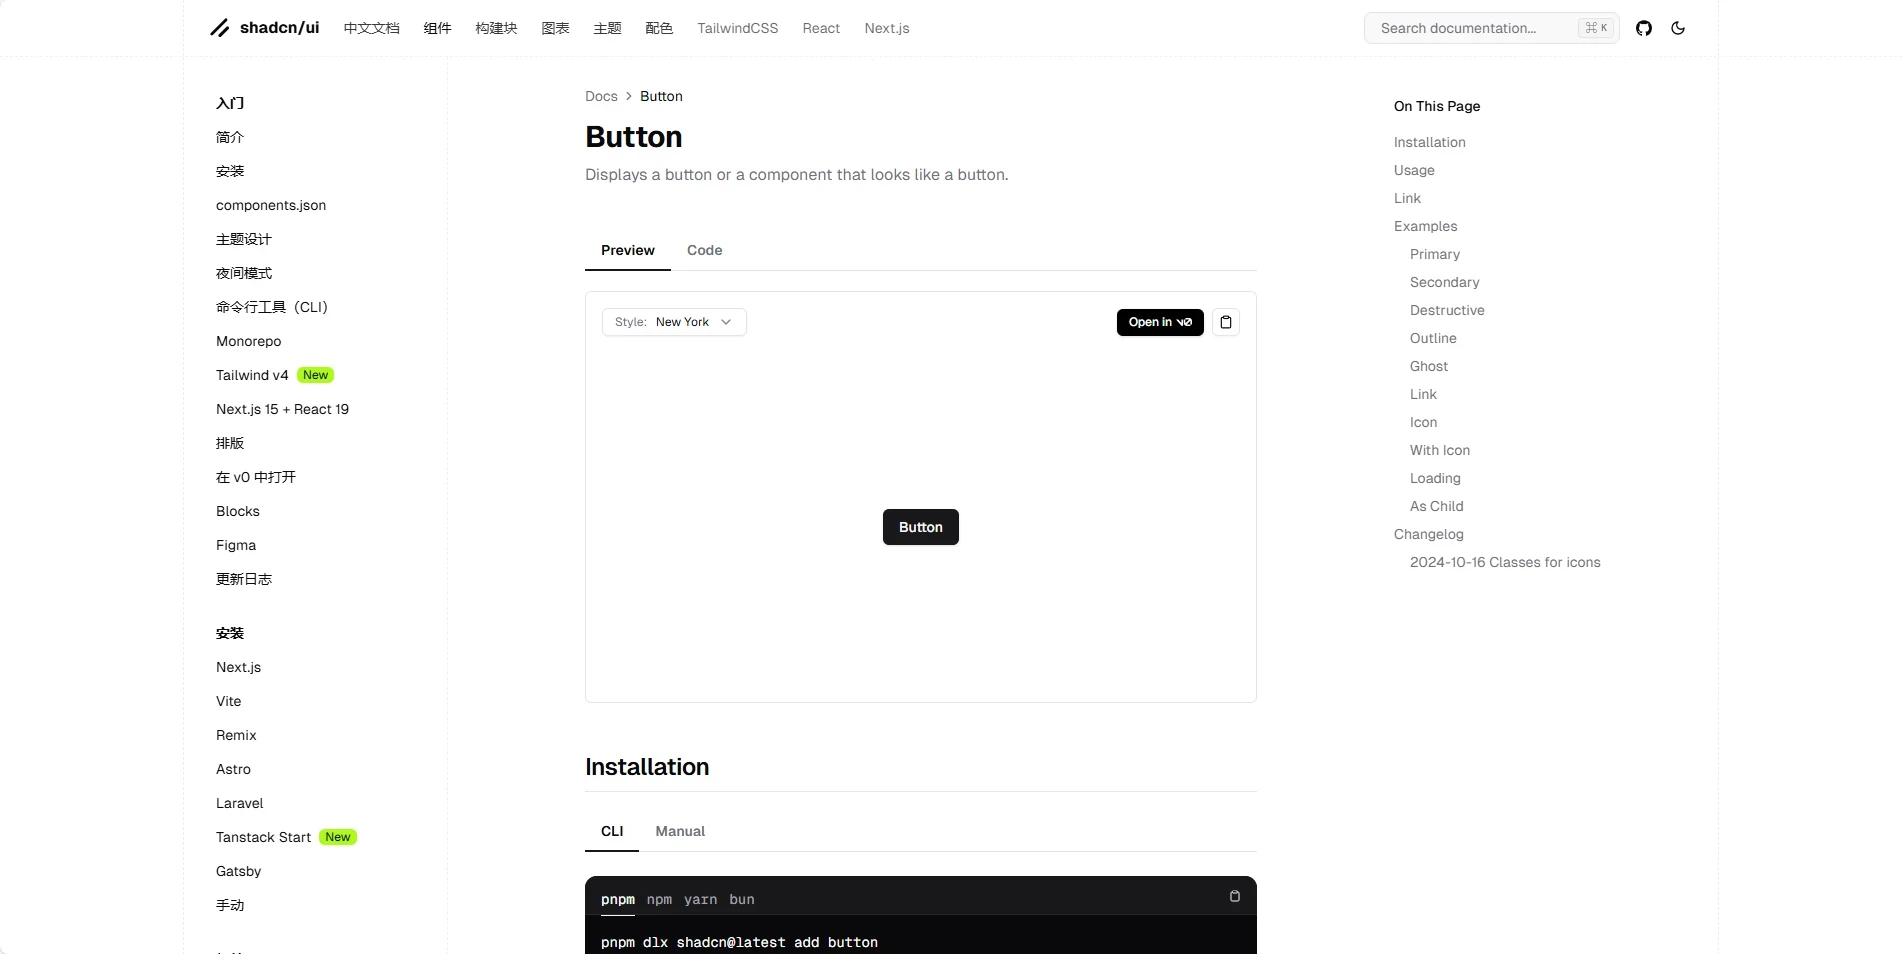Open the 组件 navigation menu item
Viewport: 1903px width, 954px height.
(437, 28)
